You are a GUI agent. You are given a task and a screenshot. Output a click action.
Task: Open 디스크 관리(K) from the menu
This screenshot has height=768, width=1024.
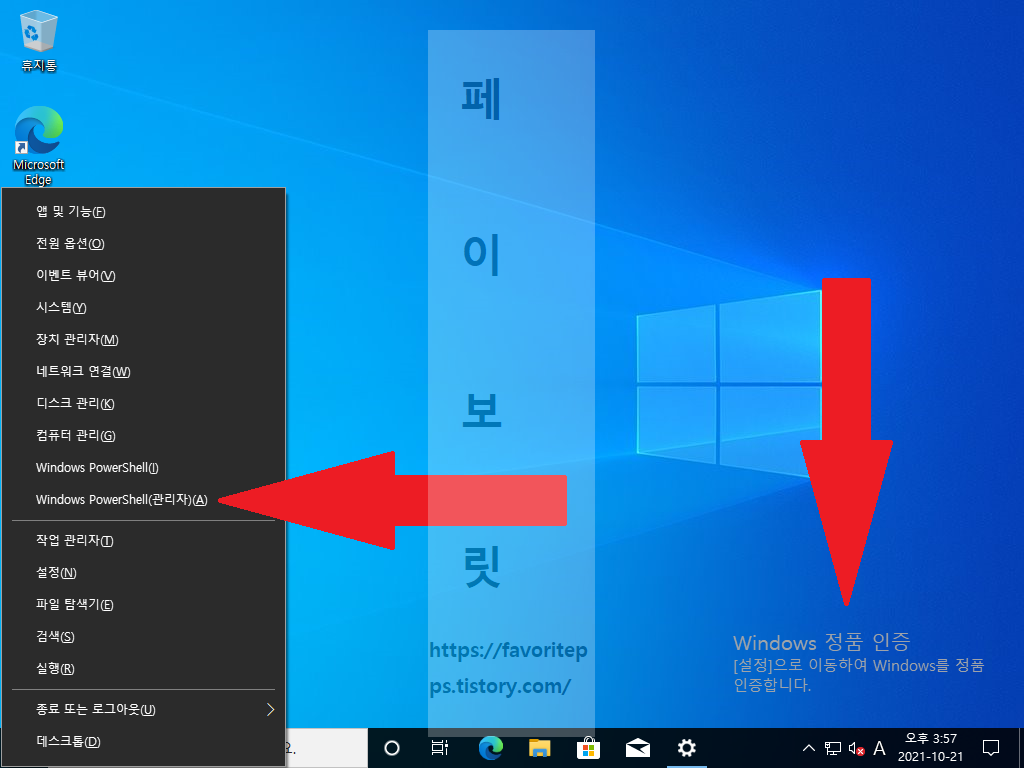pyautogui.click(x=144, y=404)
